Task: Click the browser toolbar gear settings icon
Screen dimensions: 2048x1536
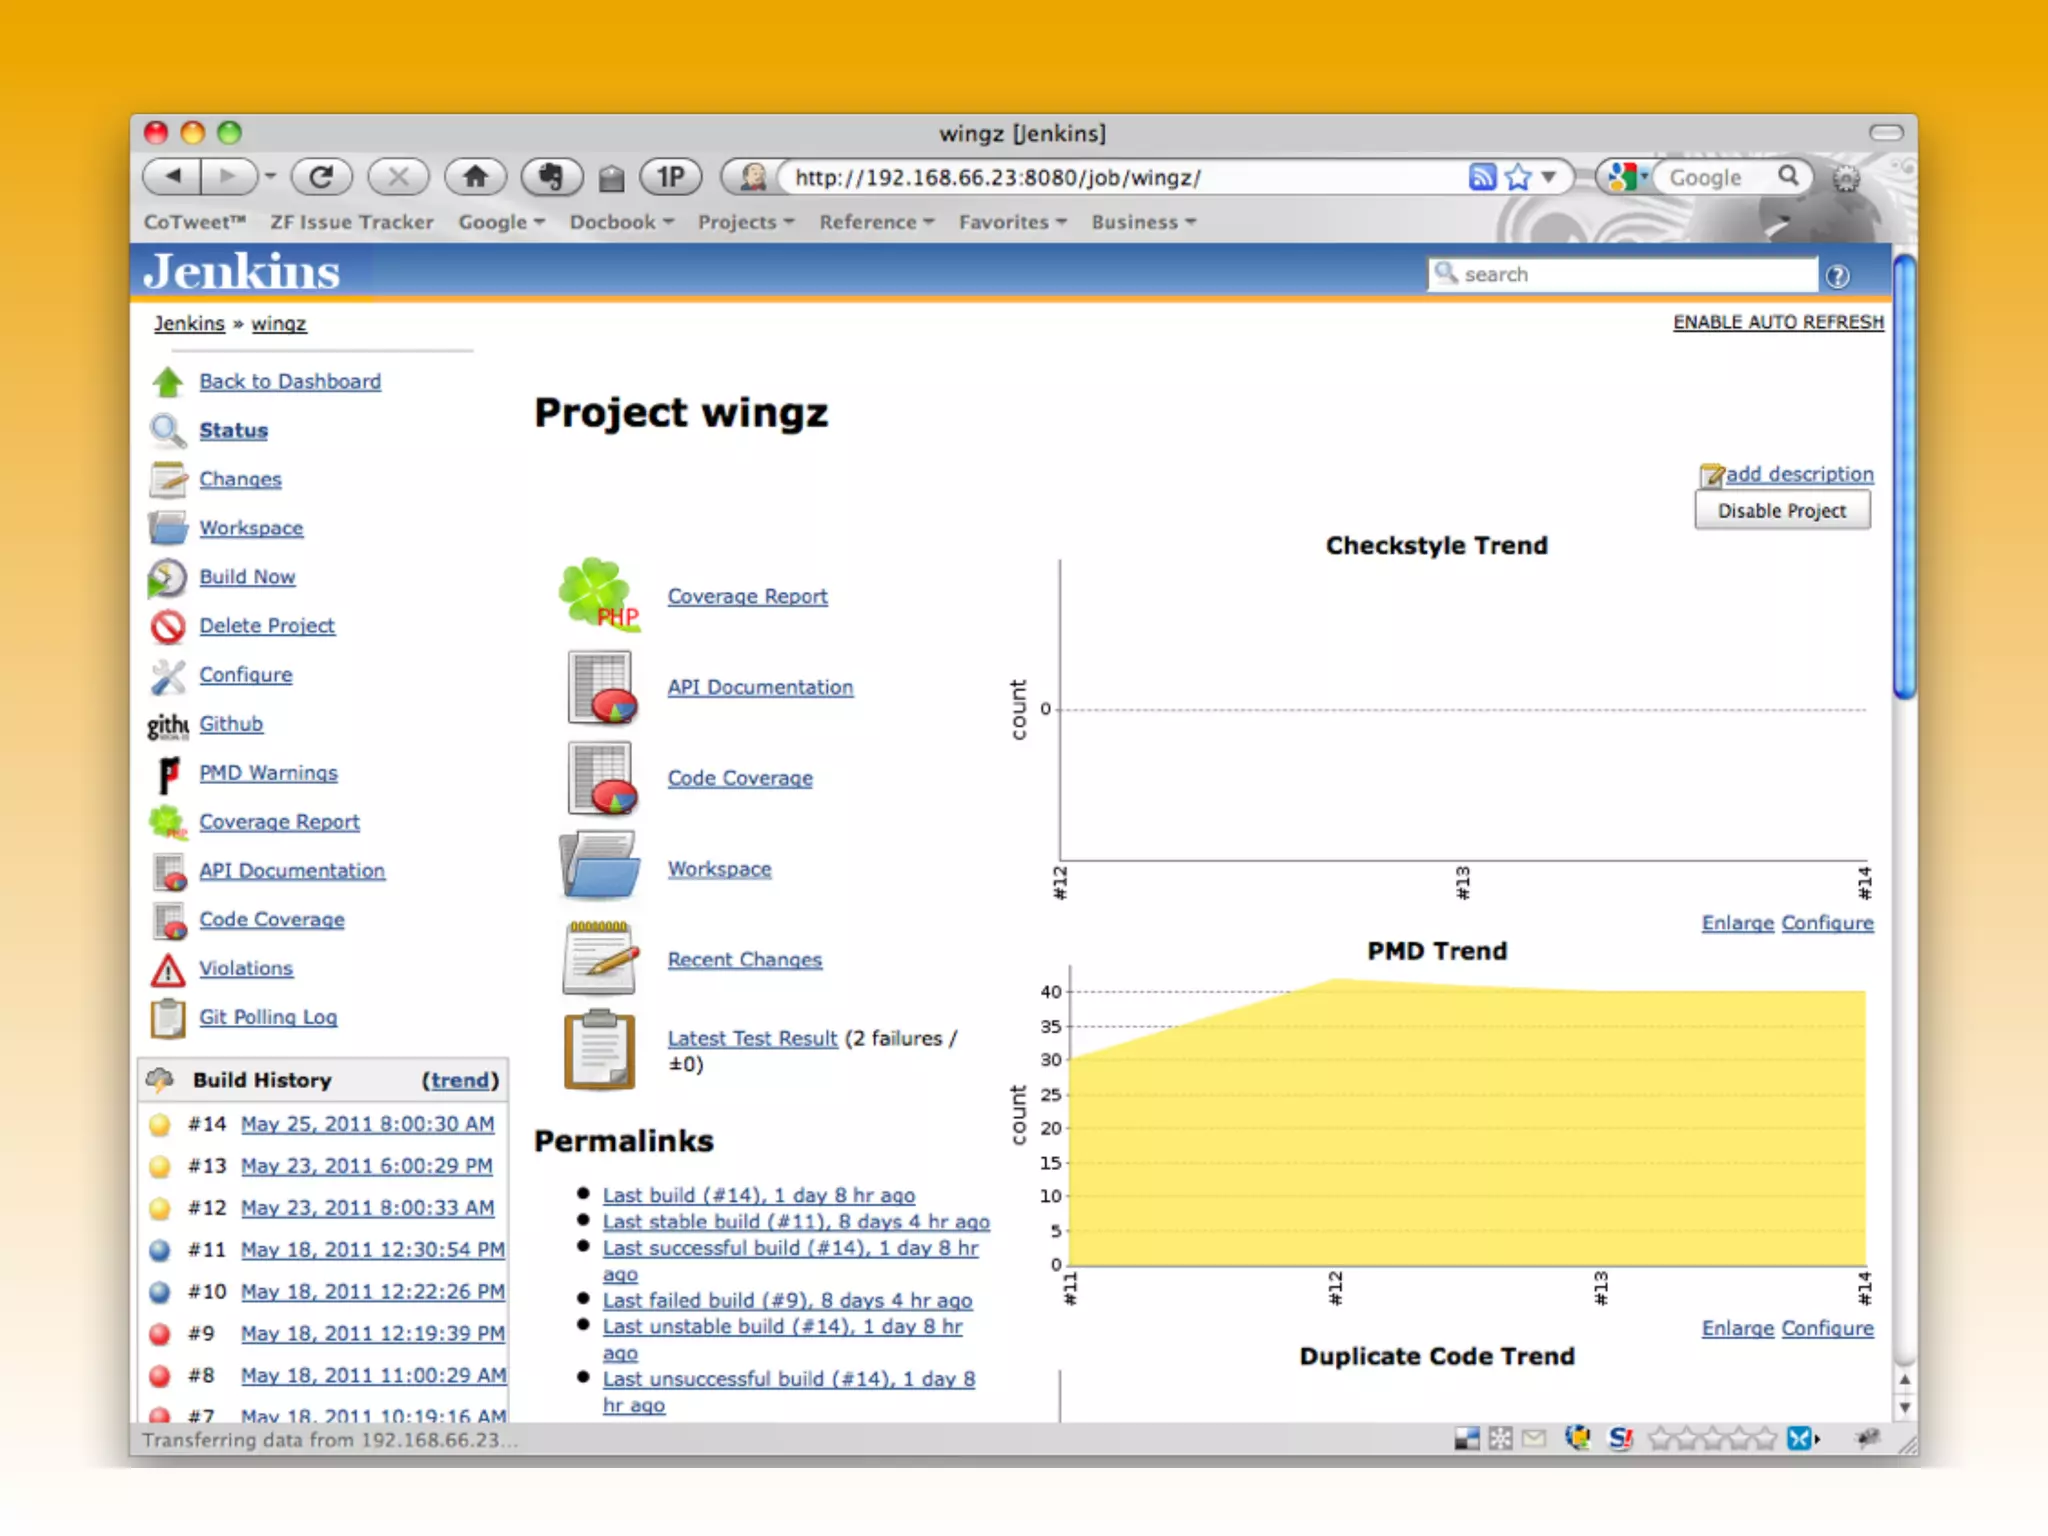Action: 1846,178
